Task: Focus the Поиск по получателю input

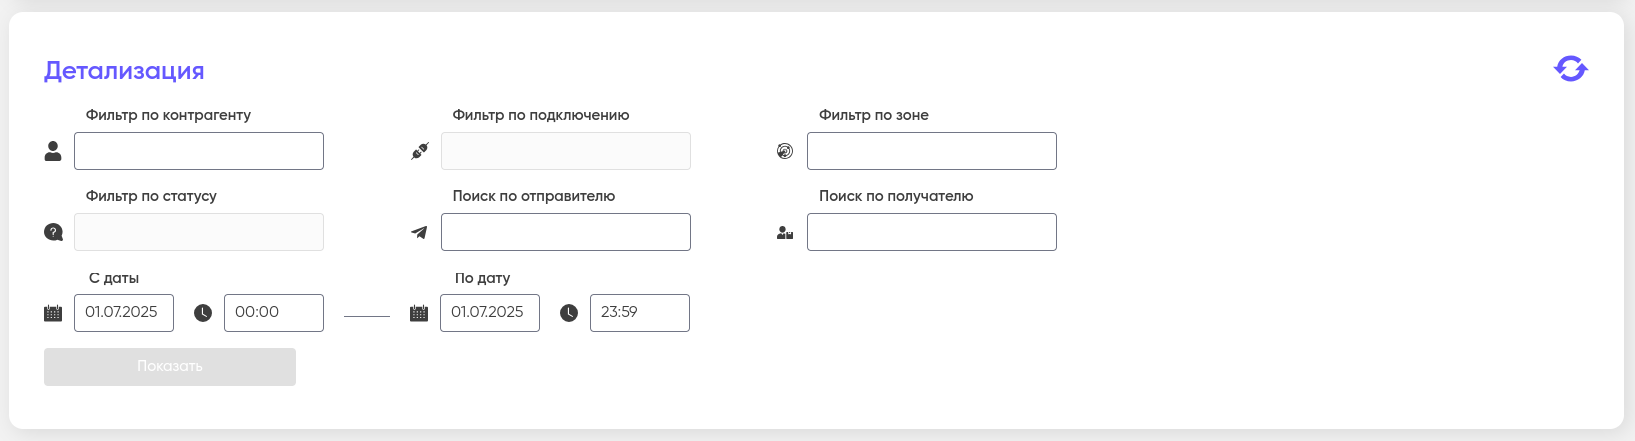Action: point(931,232)
